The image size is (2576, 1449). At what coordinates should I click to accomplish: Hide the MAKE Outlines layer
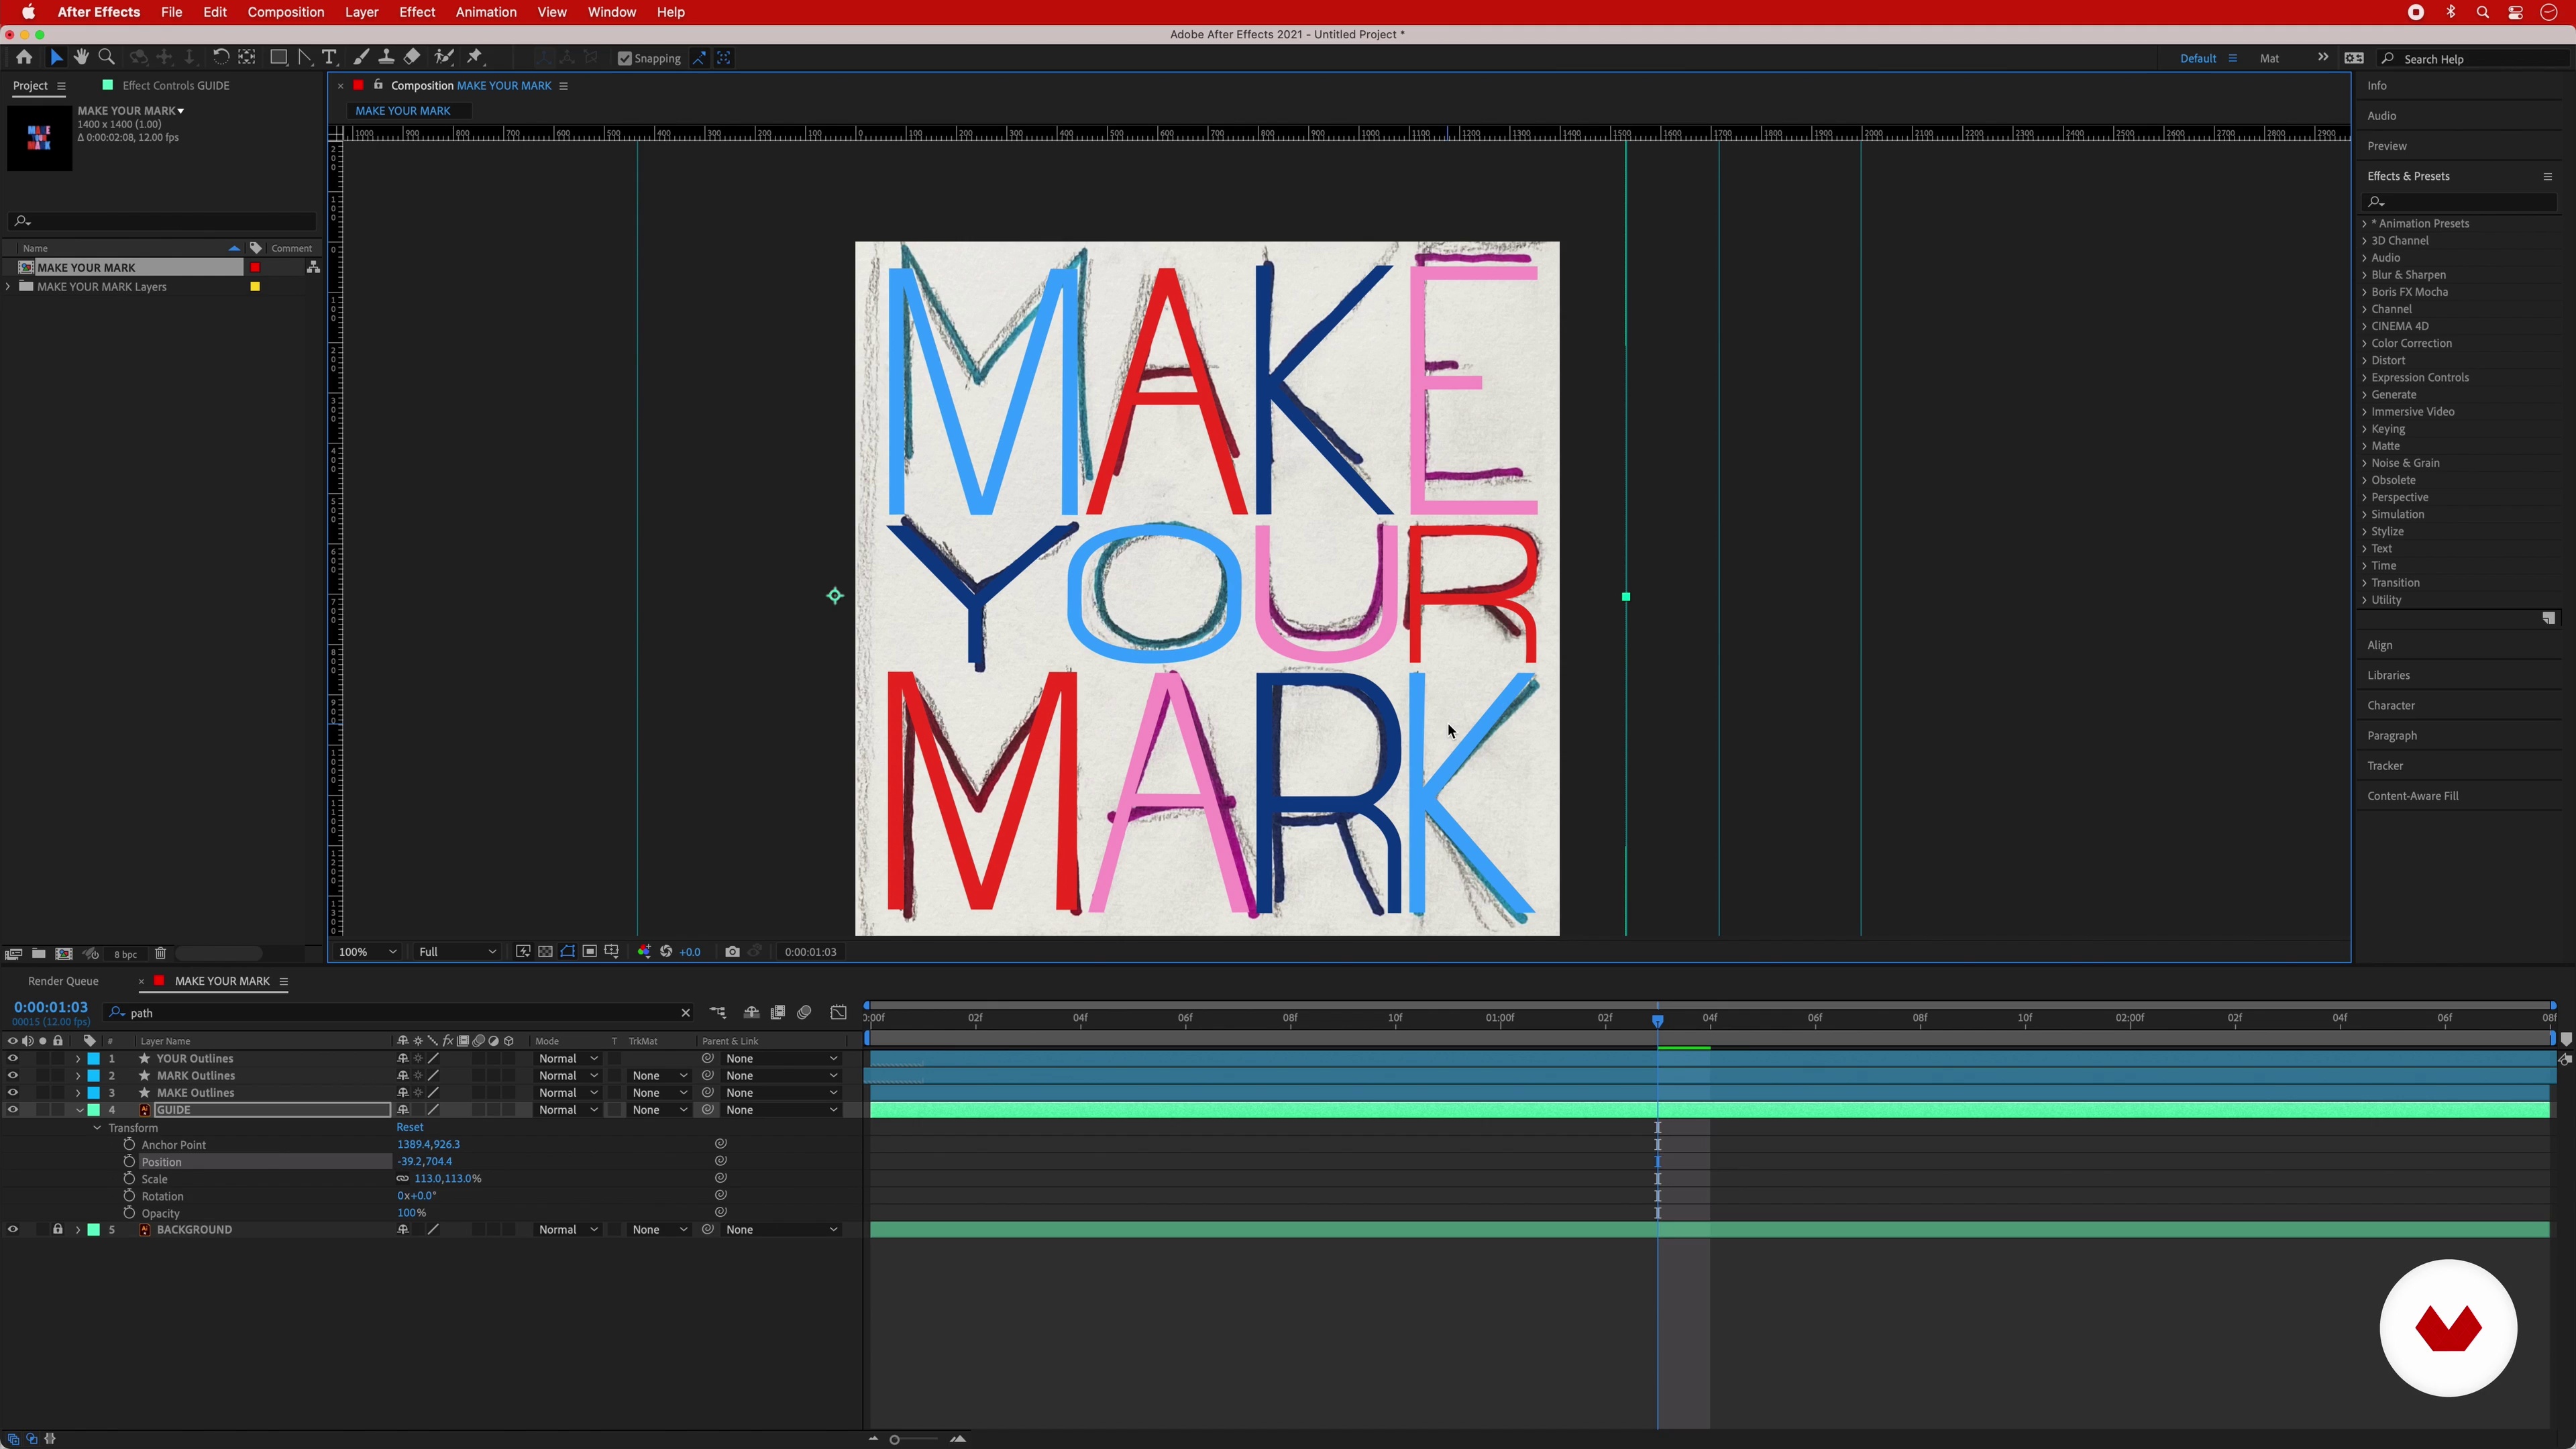[x=13, y=1093]
